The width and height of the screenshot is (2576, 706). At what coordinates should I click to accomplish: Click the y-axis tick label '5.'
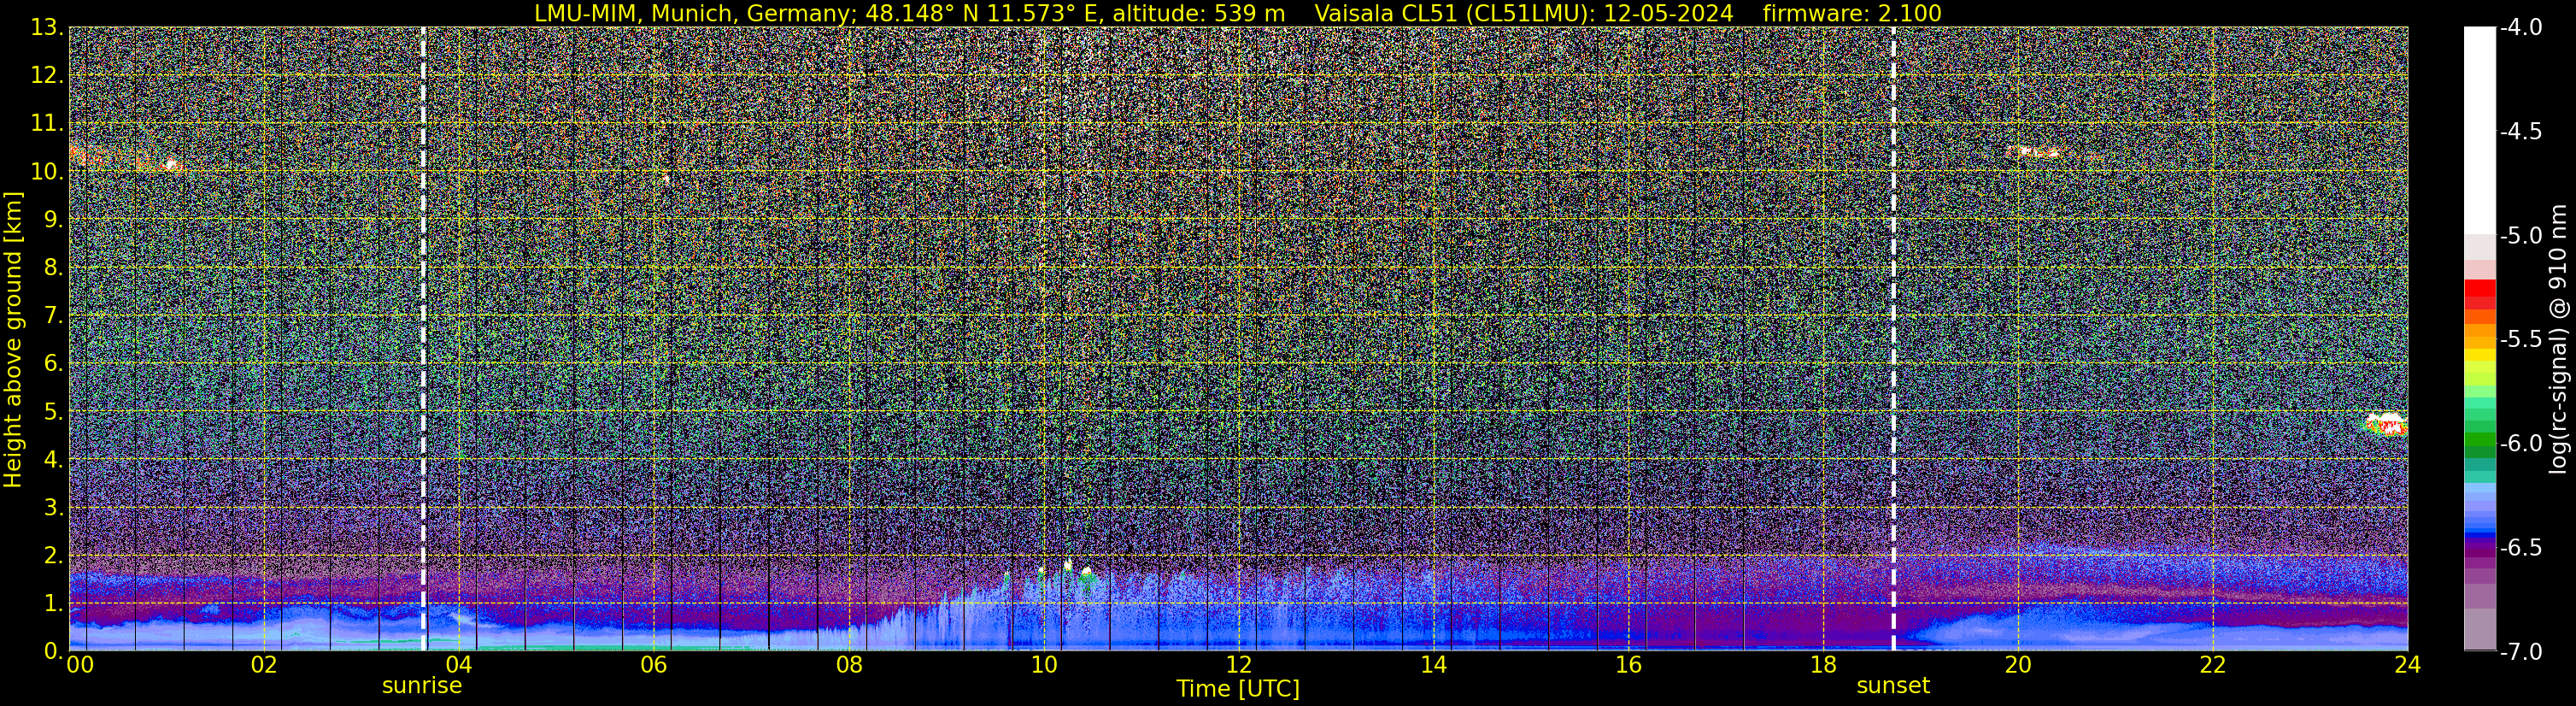click(x=53, y=412)
